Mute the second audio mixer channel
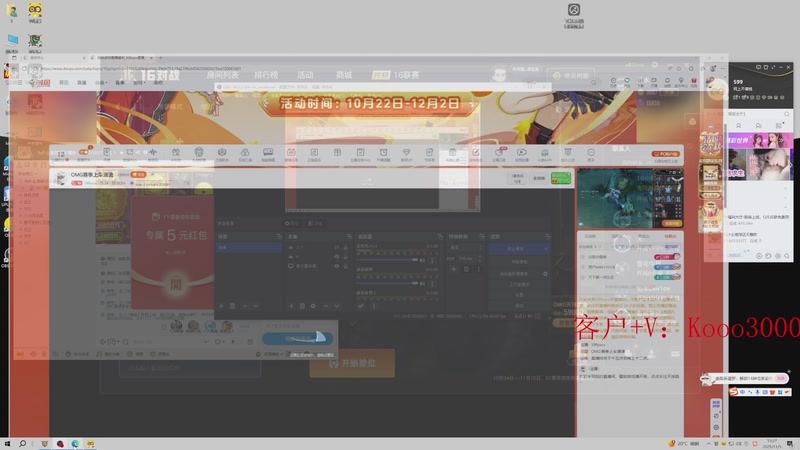This screenshot has width=800, height=450. tap(422, 284)
